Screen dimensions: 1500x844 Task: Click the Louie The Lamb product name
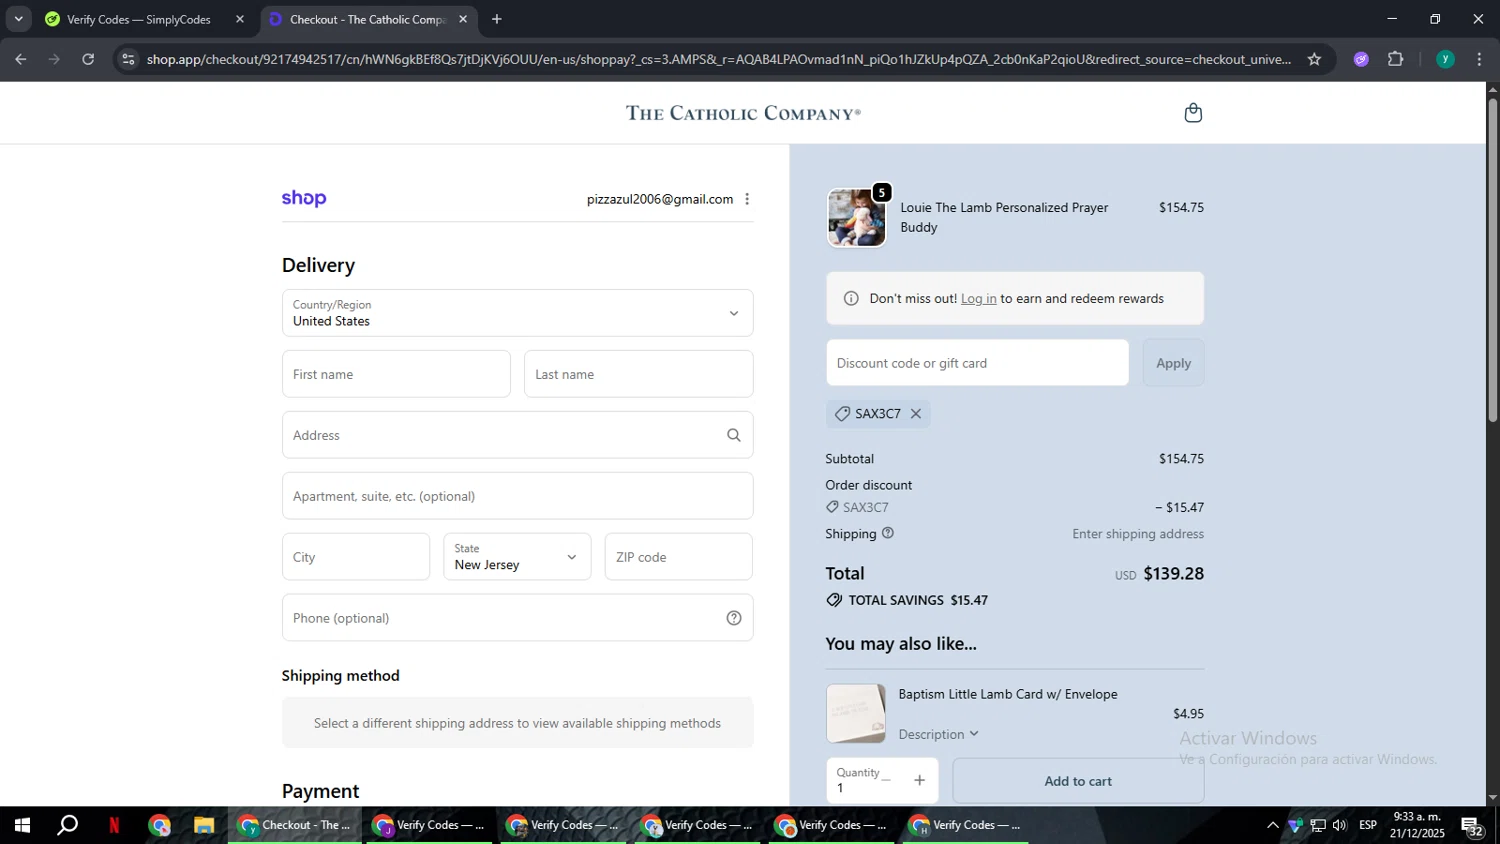point(1004,217)
